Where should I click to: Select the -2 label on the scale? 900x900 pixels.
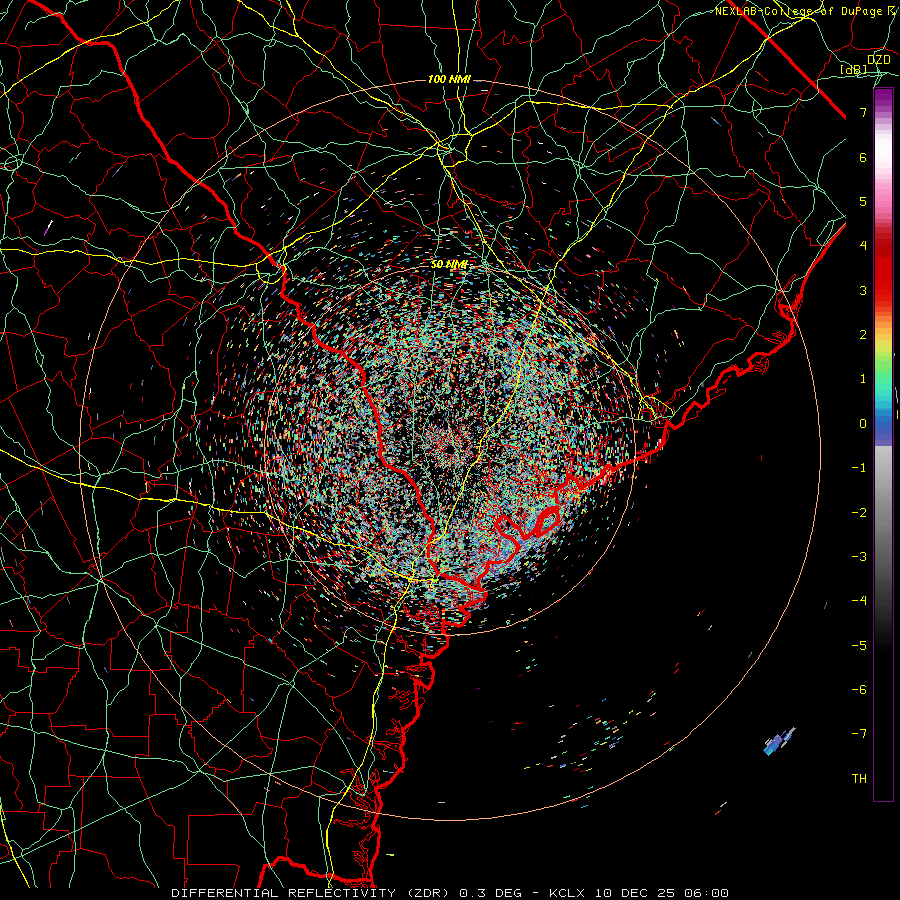click(859, 513)
